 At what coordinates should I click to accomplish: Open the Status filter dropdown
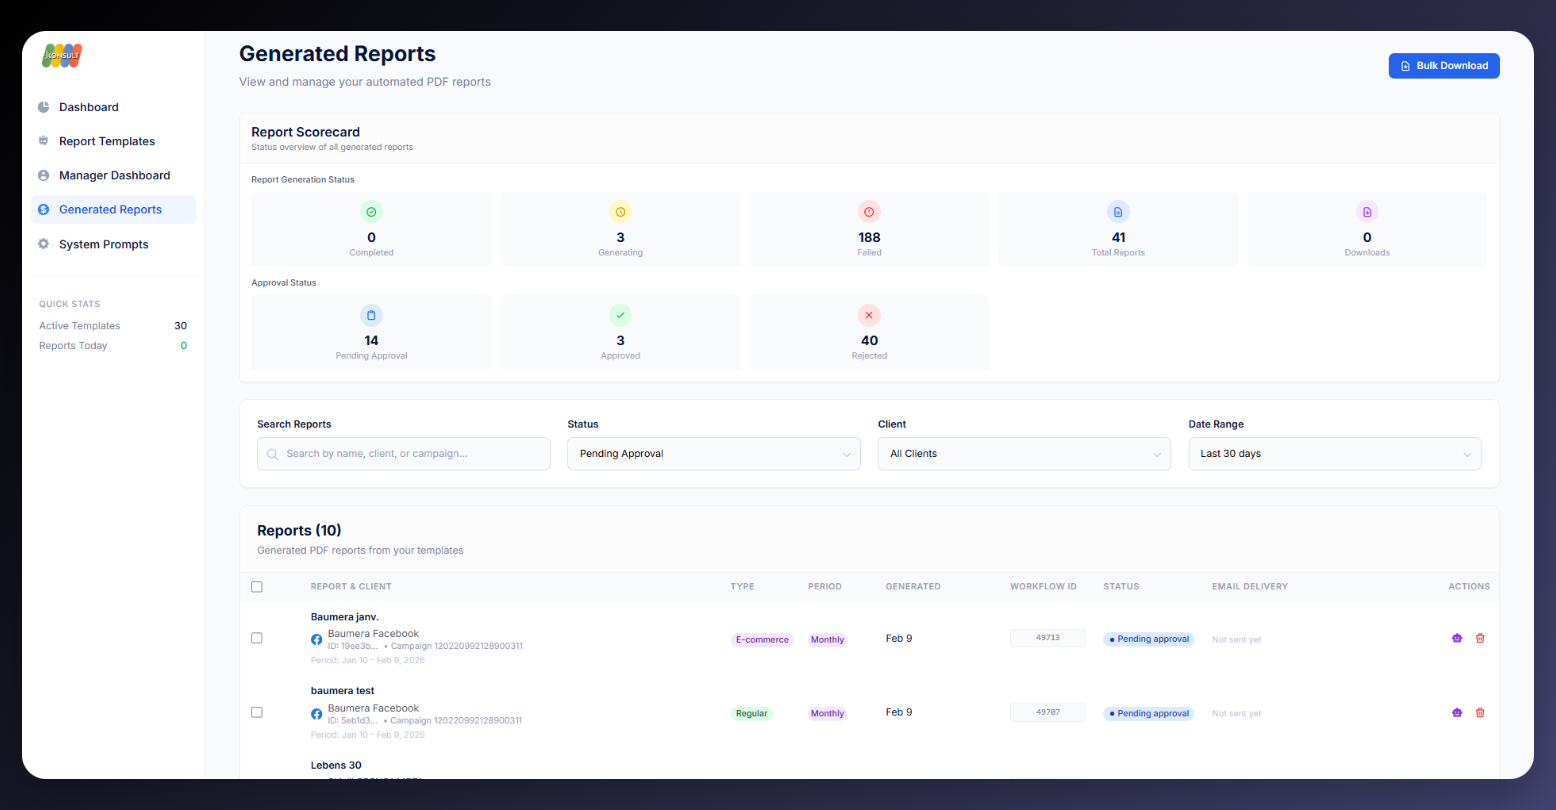[713, 454]
